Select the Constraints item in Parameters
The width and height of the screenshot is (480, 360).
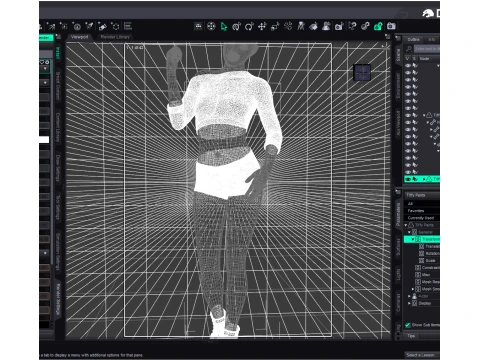(427, 268)
